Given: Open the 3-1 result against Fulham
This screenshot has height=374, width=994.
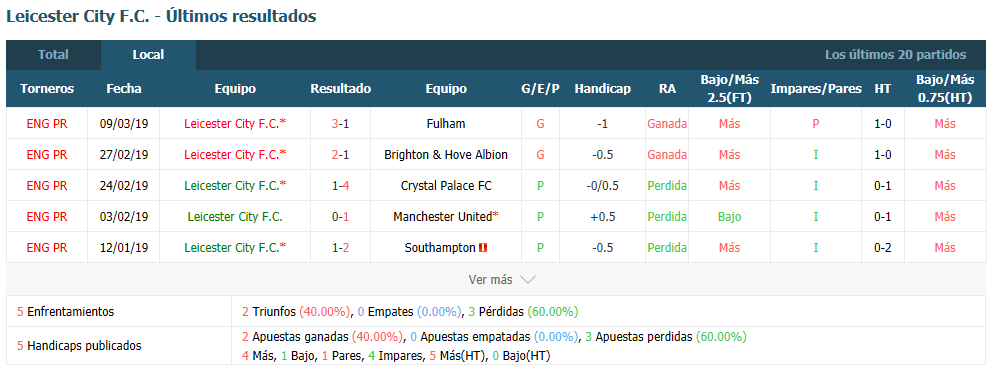Looking at the screenshot, I should coord(340,124).
